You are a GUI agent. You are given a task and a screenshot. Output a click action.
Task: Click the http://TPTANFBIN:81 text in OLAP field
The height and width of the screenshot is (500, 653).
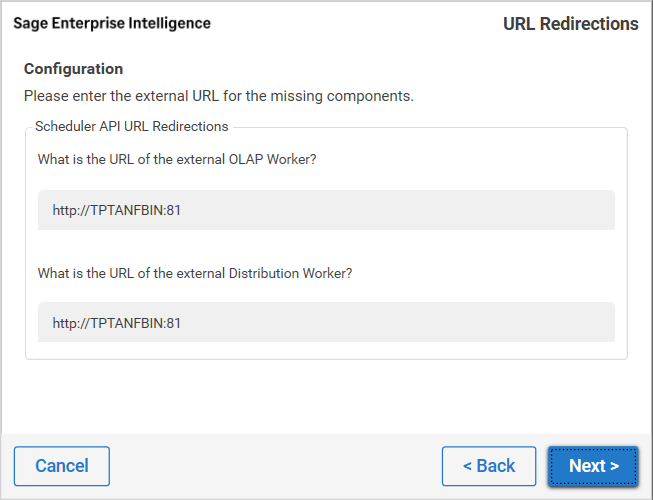pyautogui.click(x=116, y=211)
